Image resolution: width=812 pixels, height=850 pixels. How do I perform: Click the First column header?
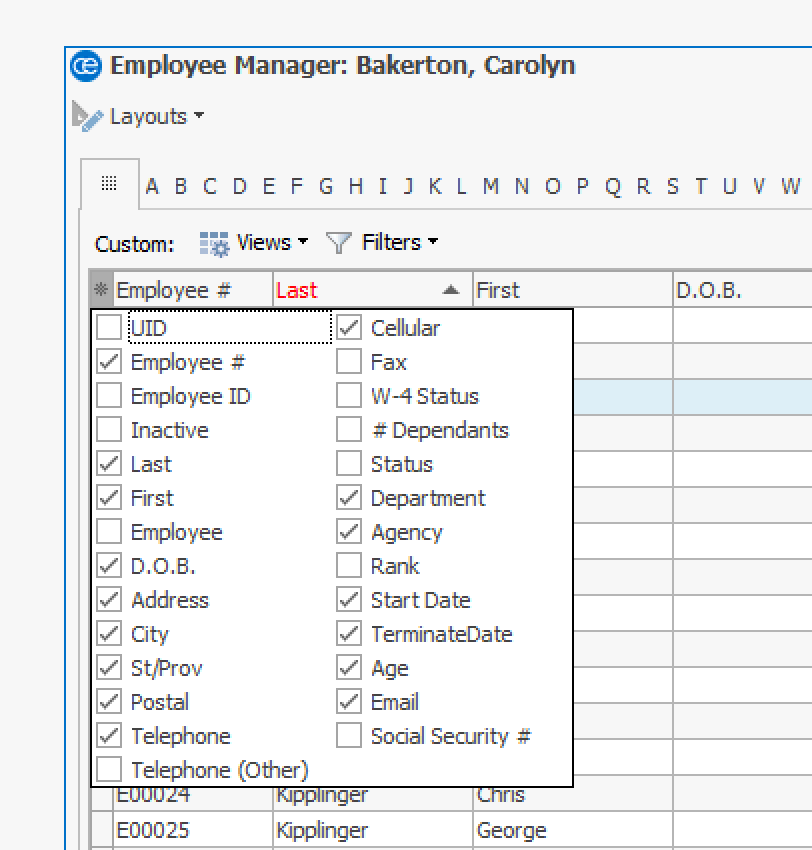572,289
